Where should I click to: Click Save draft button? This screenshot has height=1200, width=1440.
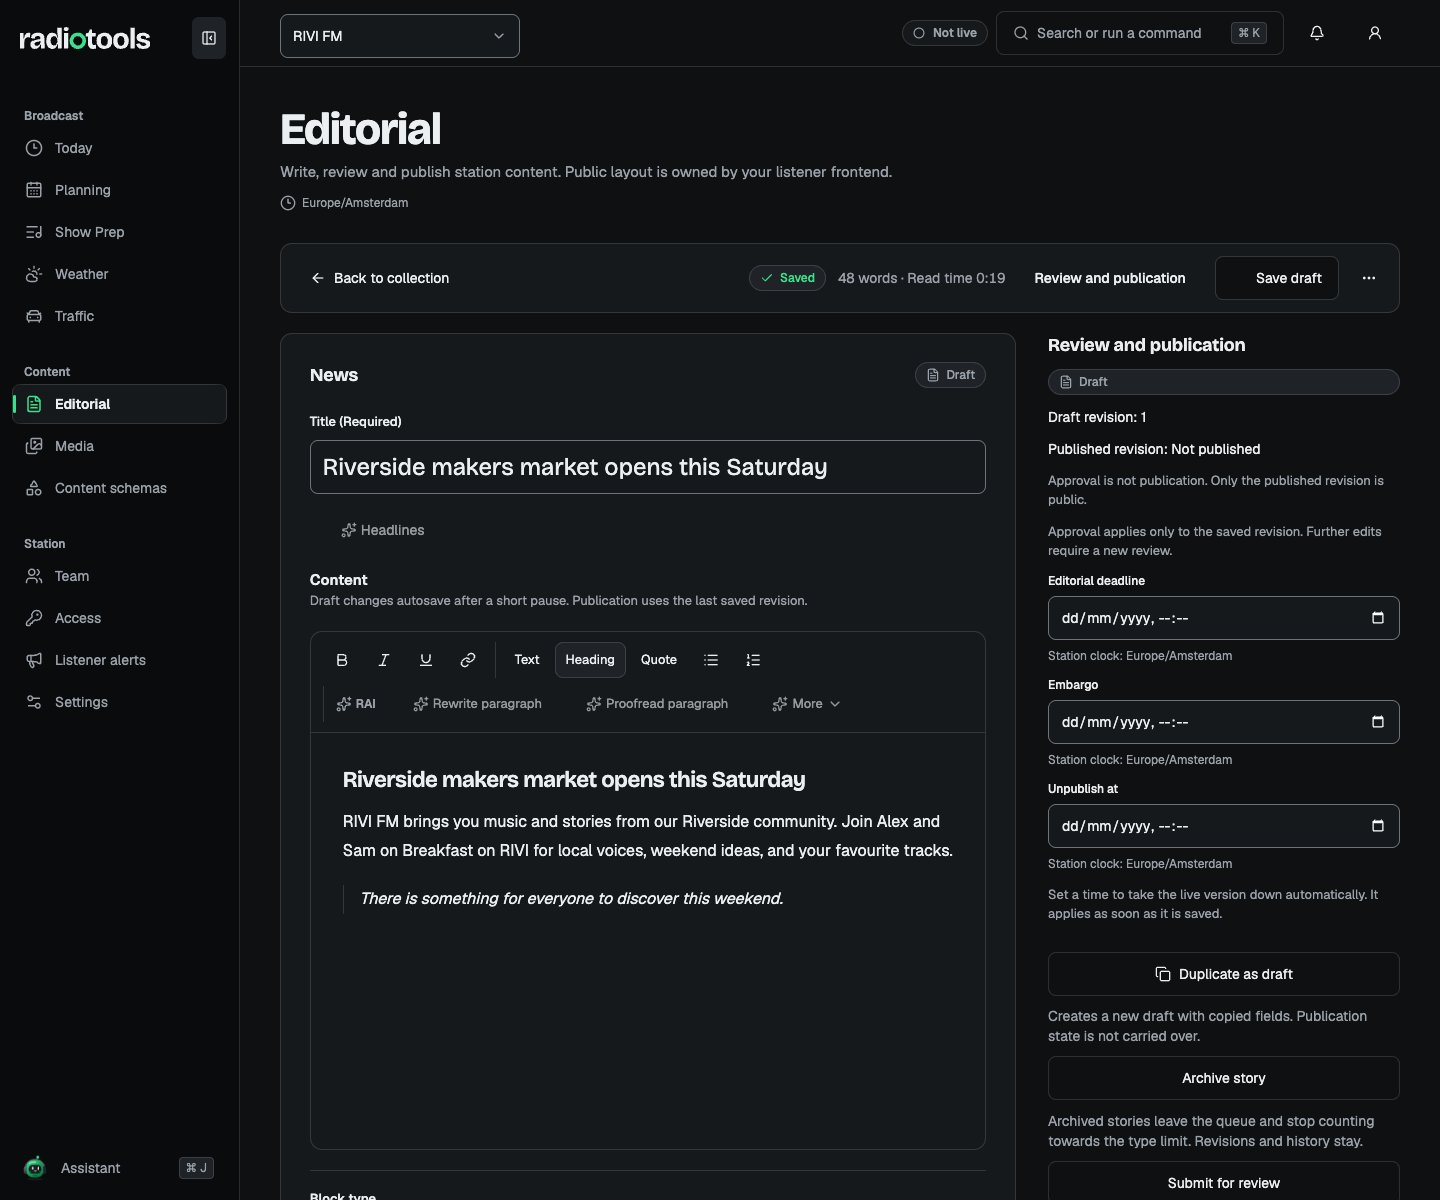click(1277, 278)
